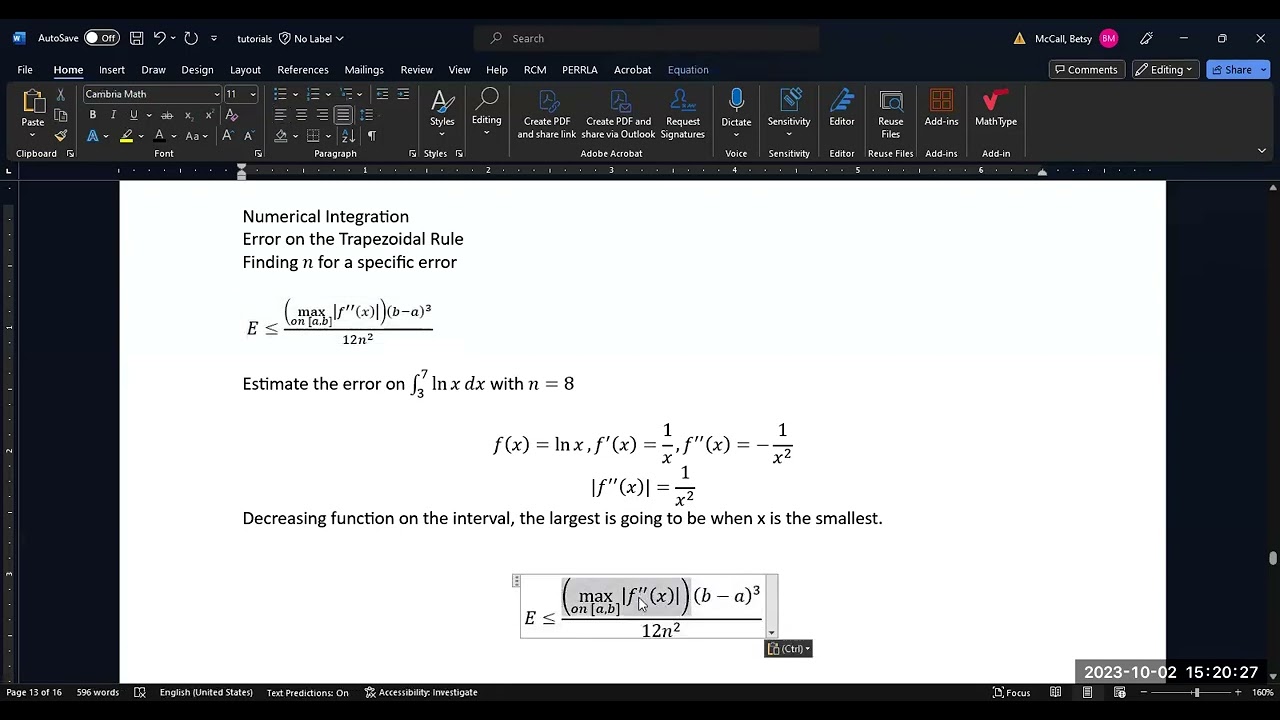The width and height of the screenshot is (1280, 720).
Task: Undo the last action
Action: pyautogui.click(x=159, y=38)
